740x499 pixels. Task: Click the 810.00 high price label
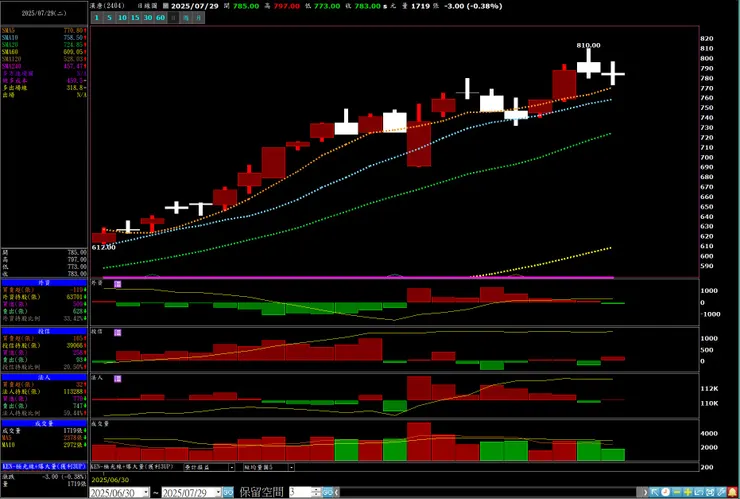tap(589, 45)
